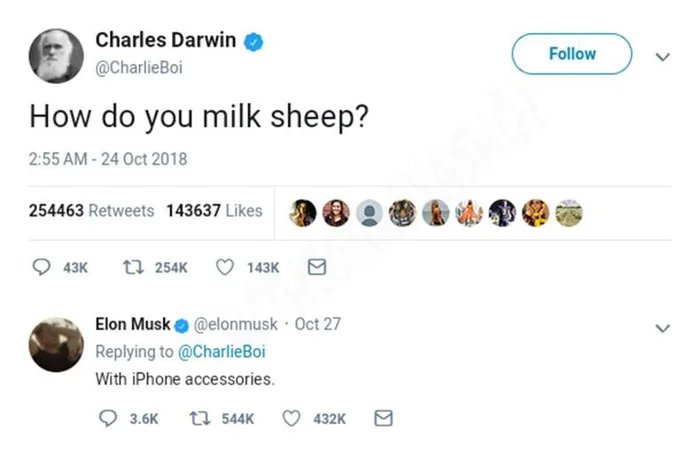
Task: Open the Oct 27 reply timestamp
Action: [318, 324]
